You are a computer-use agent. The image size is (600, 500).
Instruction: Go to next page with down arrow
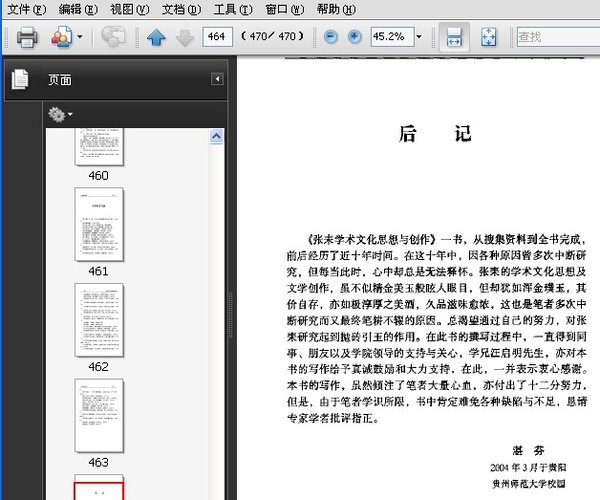coord(183,37)
